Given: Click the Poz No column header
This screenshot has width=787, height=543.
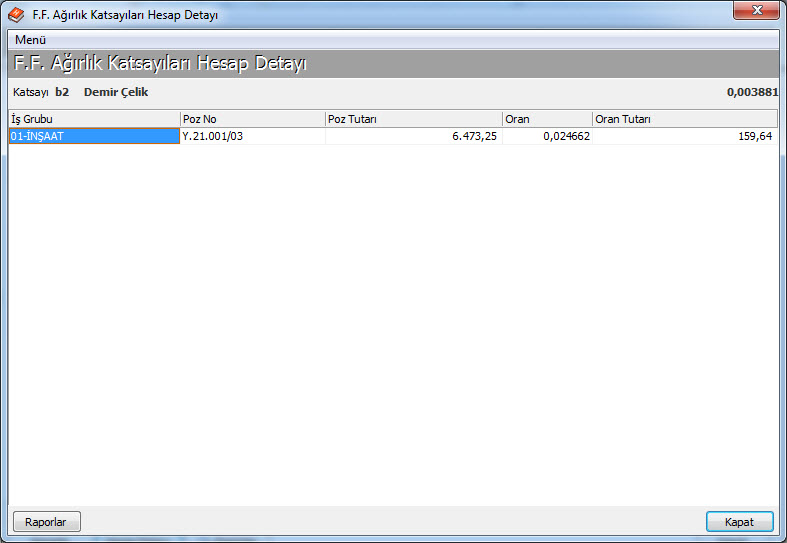Looking at the screenshot, I should (252, 119).
